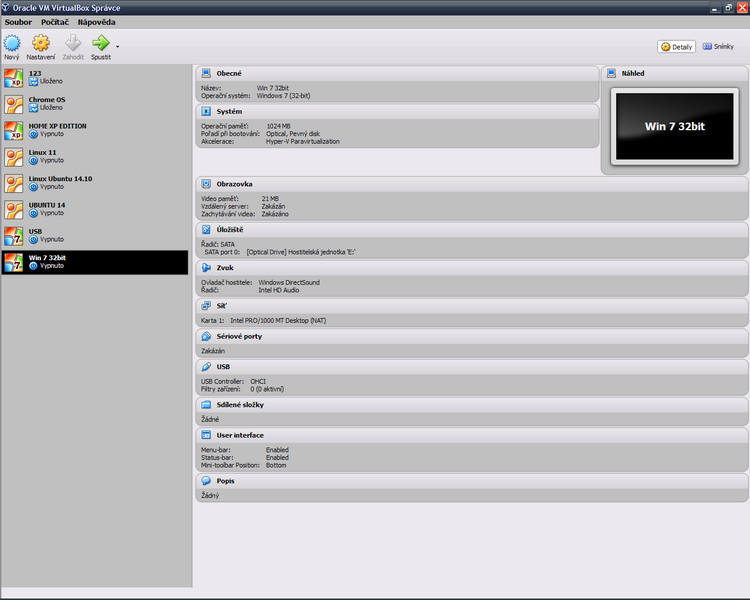750x600 pixels.
Task: Select Linux 11 name in machine list
Action: [x=42, y=152]
